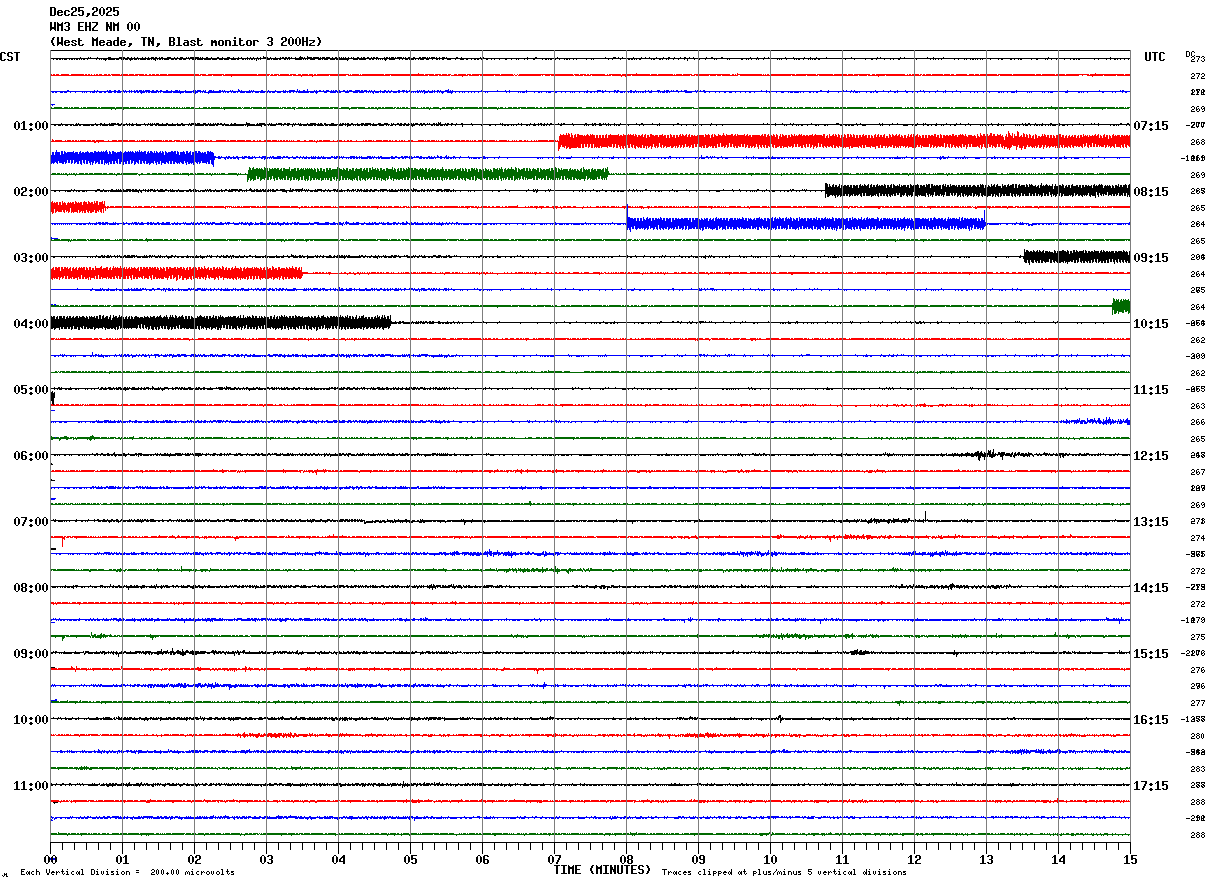
Task: Select the 09:00 CST row label
Action: [31, 654]
